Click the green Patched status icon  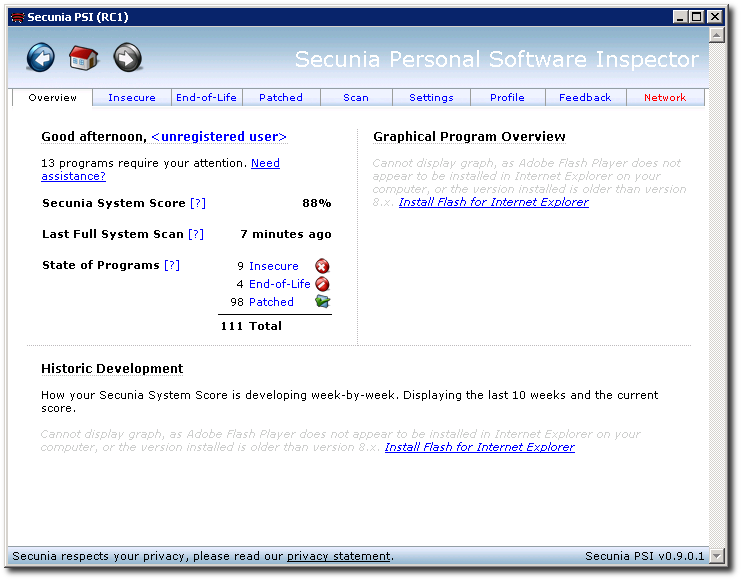pyautogui.click(x=322, y=302)
